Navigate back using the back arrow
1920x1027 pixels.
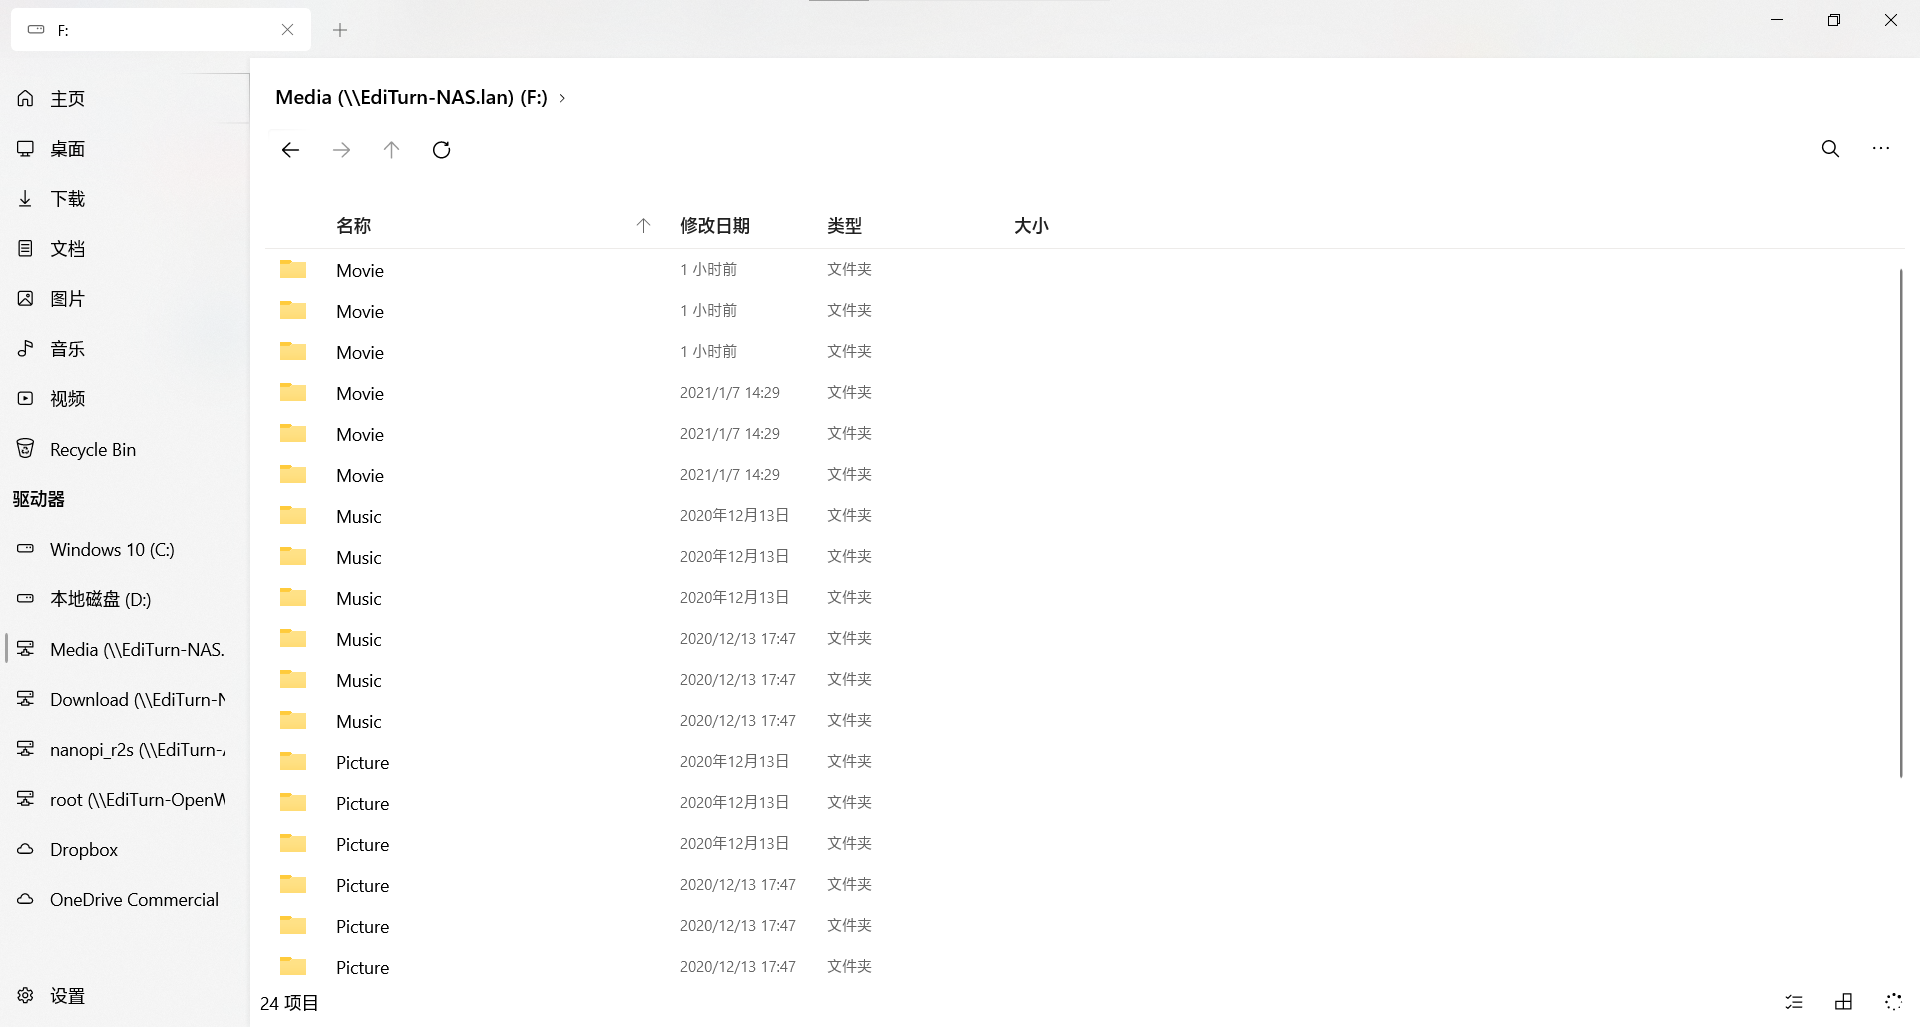pos(290,150)
